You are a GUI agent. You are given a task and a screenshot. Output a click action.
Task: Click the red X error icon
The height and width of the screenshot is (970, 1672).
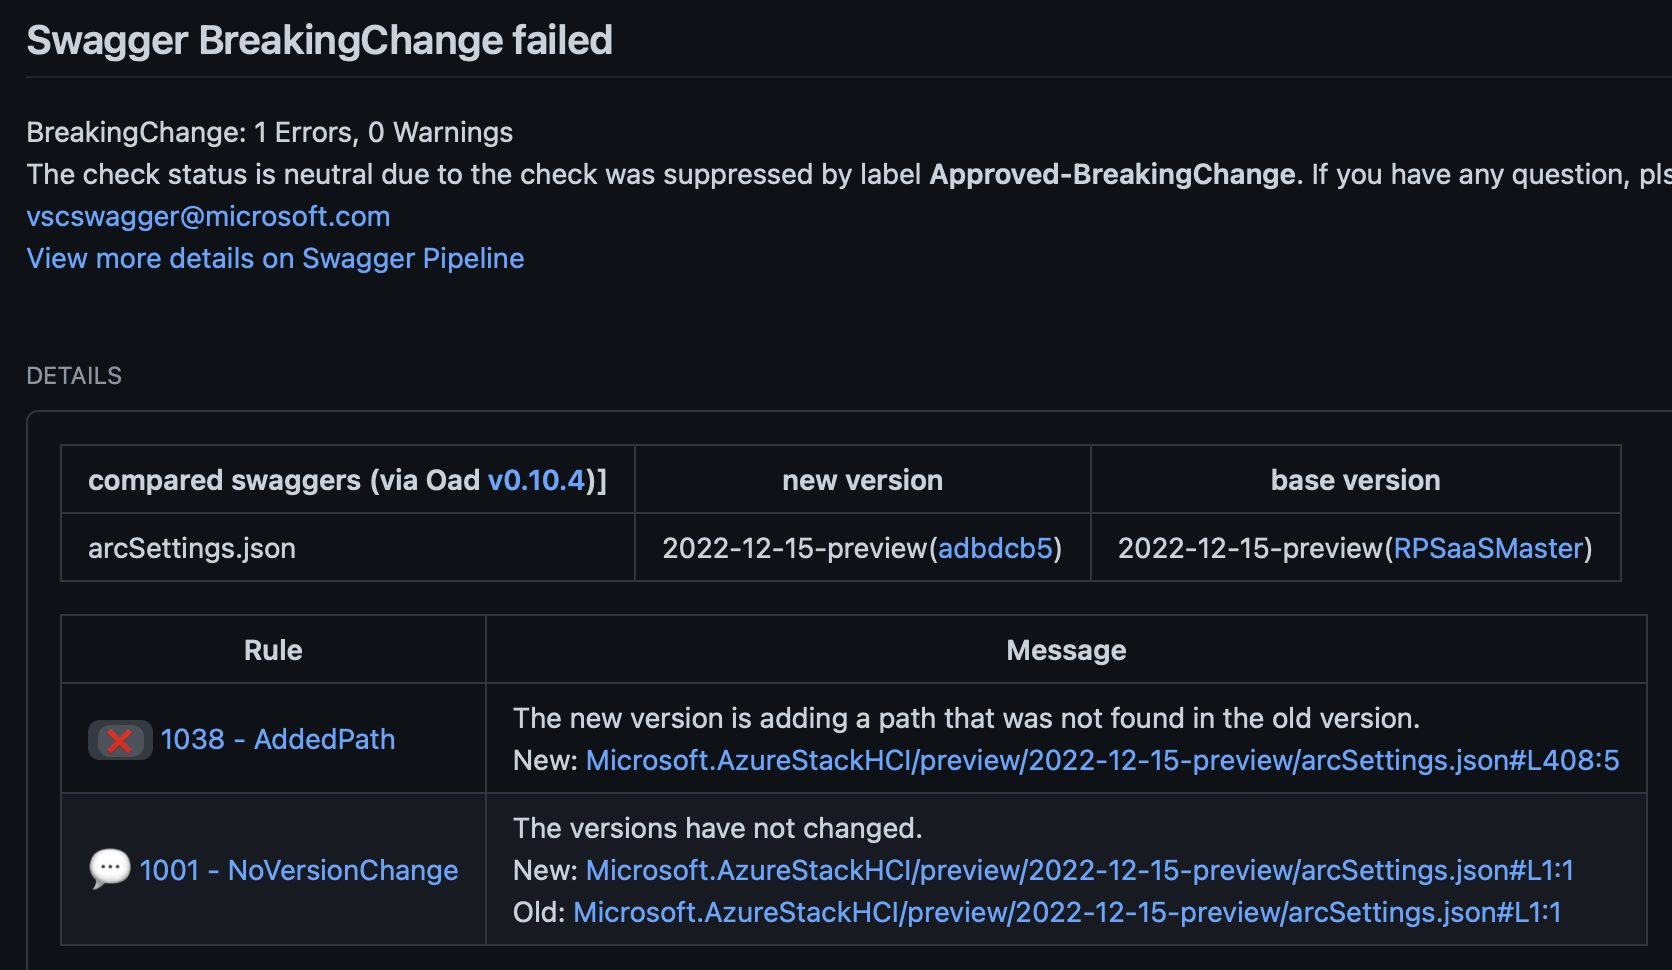(x=120, y=740)
